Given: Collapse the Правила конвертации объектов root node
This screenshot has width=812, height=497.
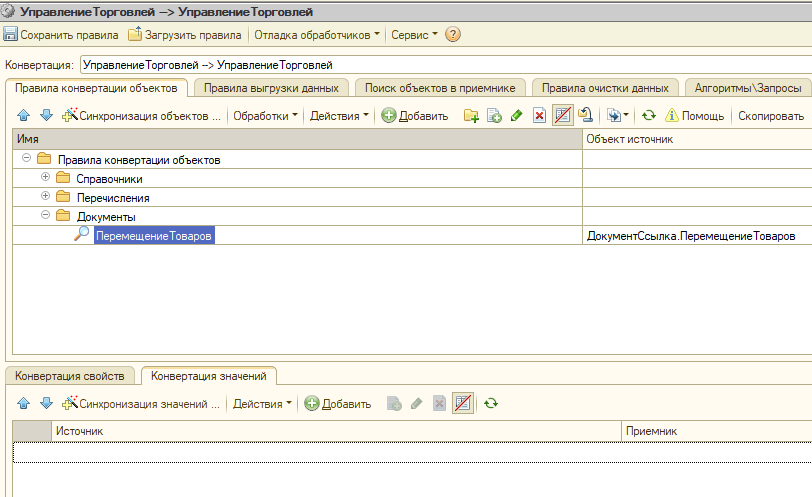Looking at the screenshot, I should click(x=26, y=158).
